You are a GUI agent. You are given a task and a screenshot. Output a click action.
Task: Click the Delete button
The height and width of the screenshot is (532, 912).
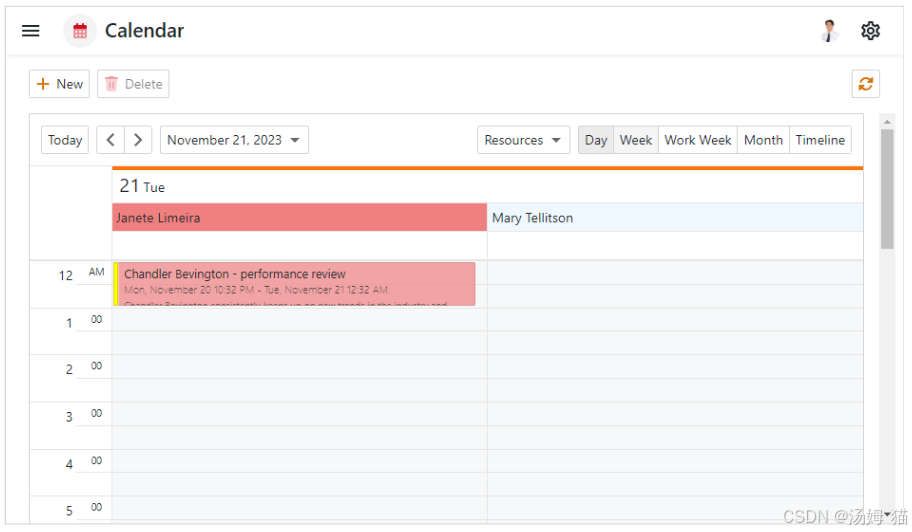[x=133, y=84]
